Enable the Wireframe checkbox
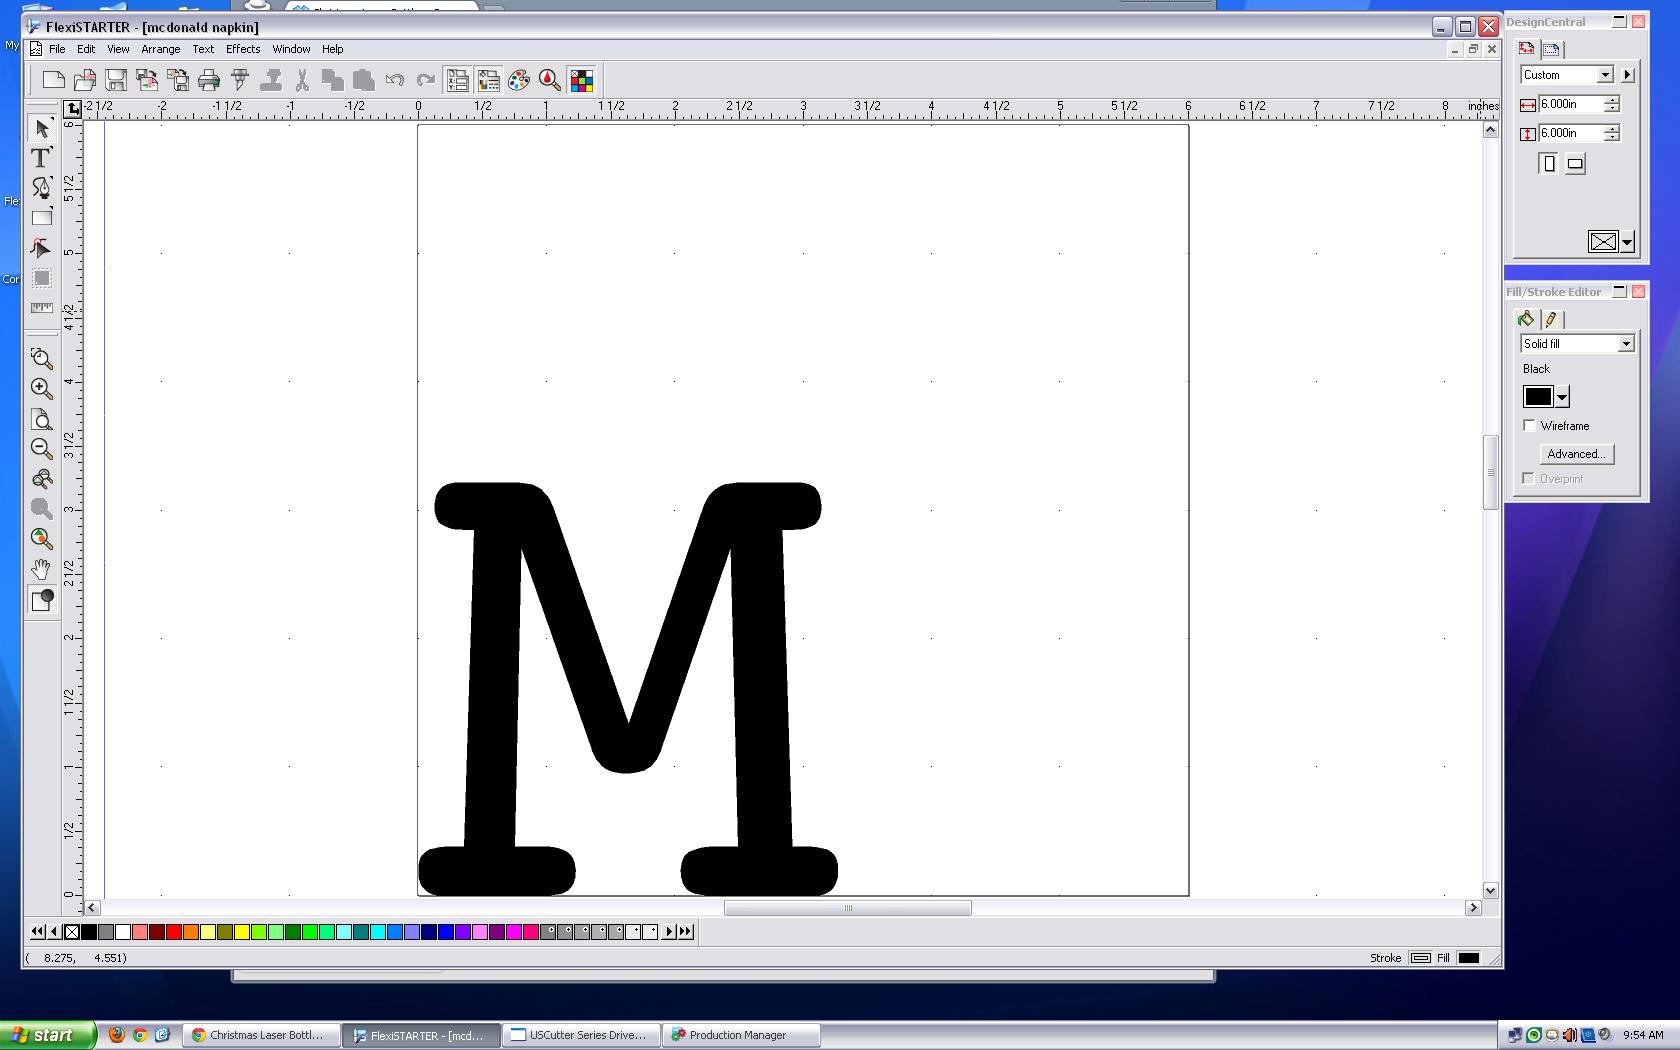This screenshot has width=1680, height=1050. 1530,425
